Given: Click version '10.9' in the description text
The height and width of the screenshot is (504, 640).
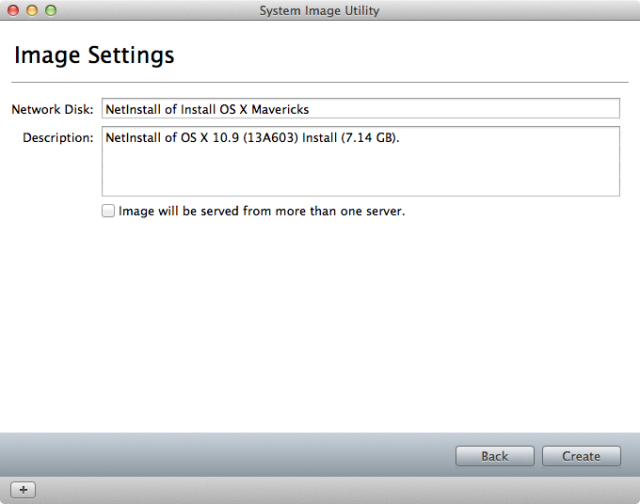Looking at the screenshot, I should coord(226,138).
